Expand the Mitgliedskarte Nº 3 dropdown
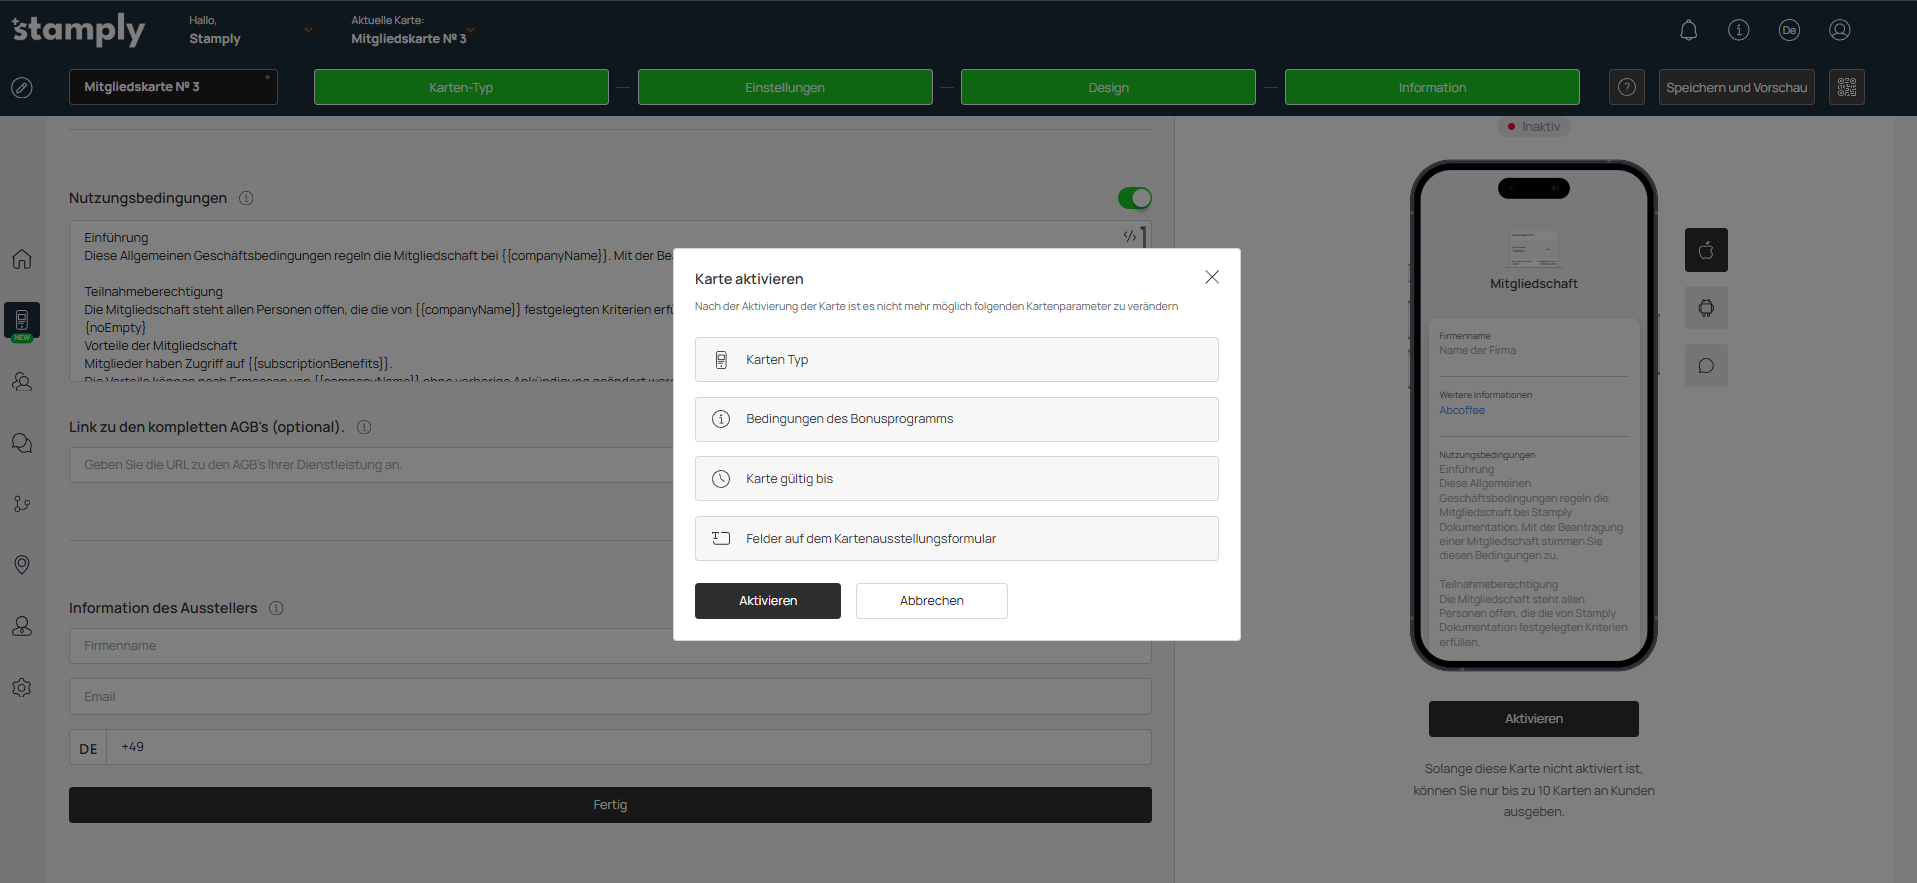This screenshot has height=883, width=1917. [173, 87]
